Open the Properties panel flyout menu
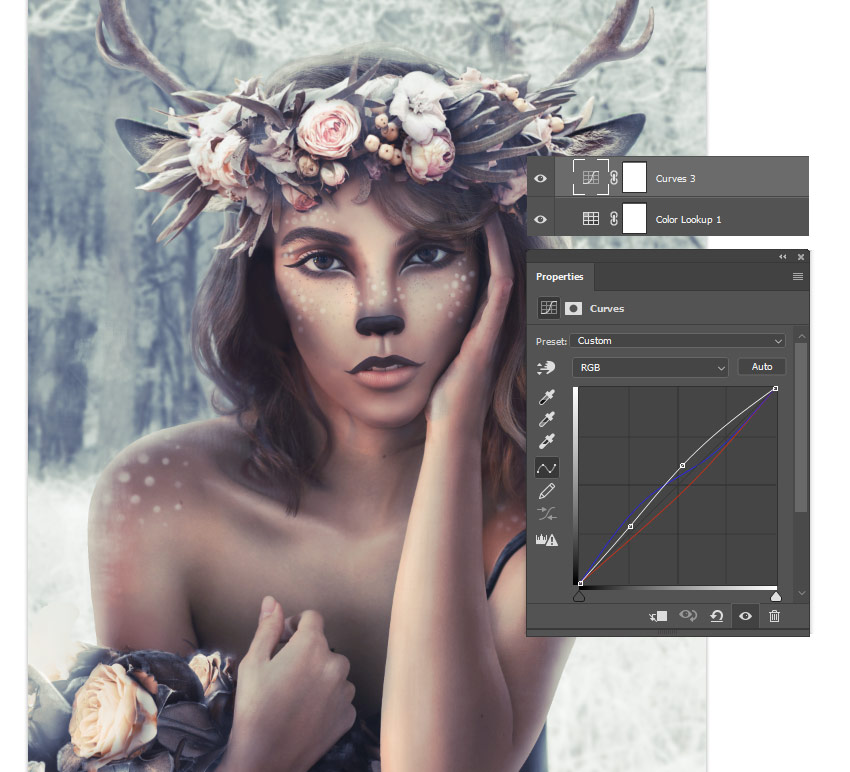This screenshot has height=772, width=850. [797, 276]
